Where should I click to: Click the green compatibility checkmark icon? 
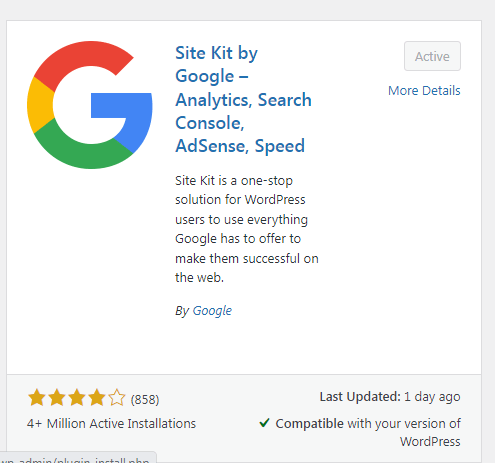coord(264,423)
